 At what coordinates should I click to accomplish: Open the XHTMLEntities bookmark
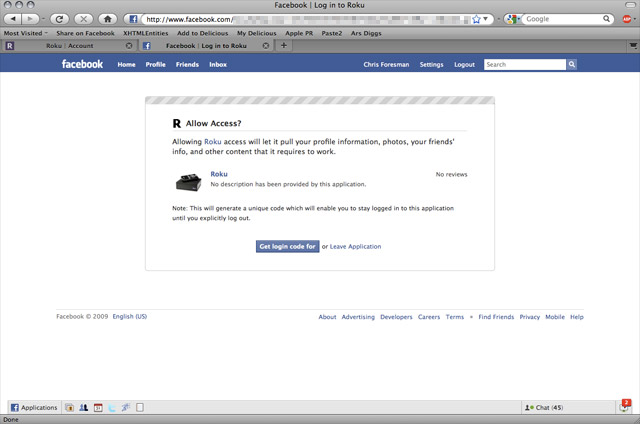point(146,33)
